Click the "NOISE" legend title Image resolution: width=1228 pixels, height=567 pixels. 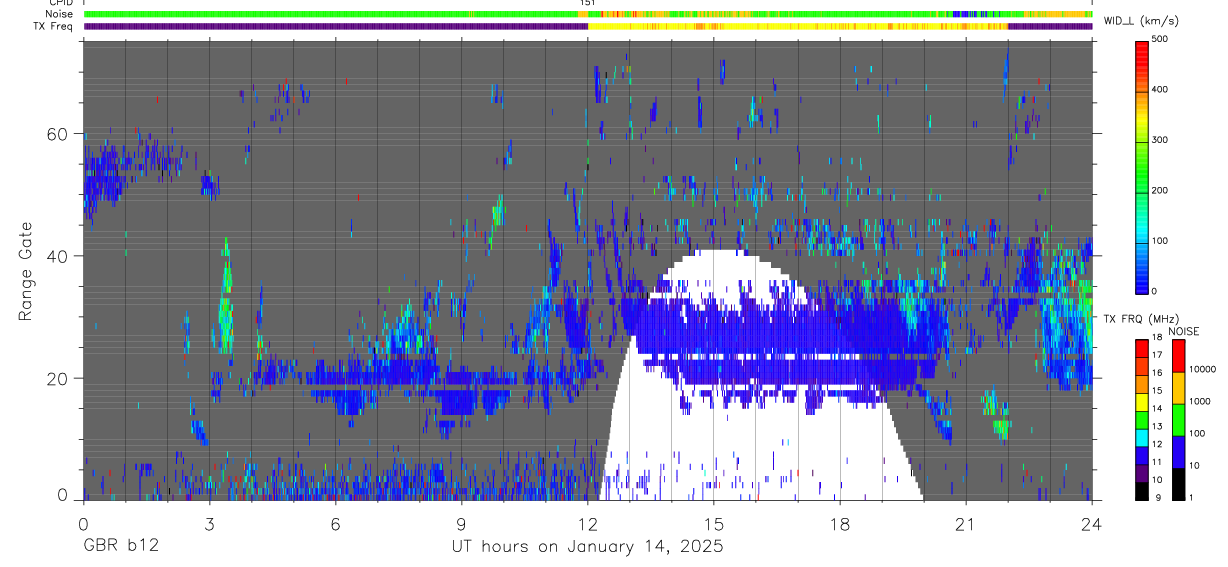pos(1185,331)
